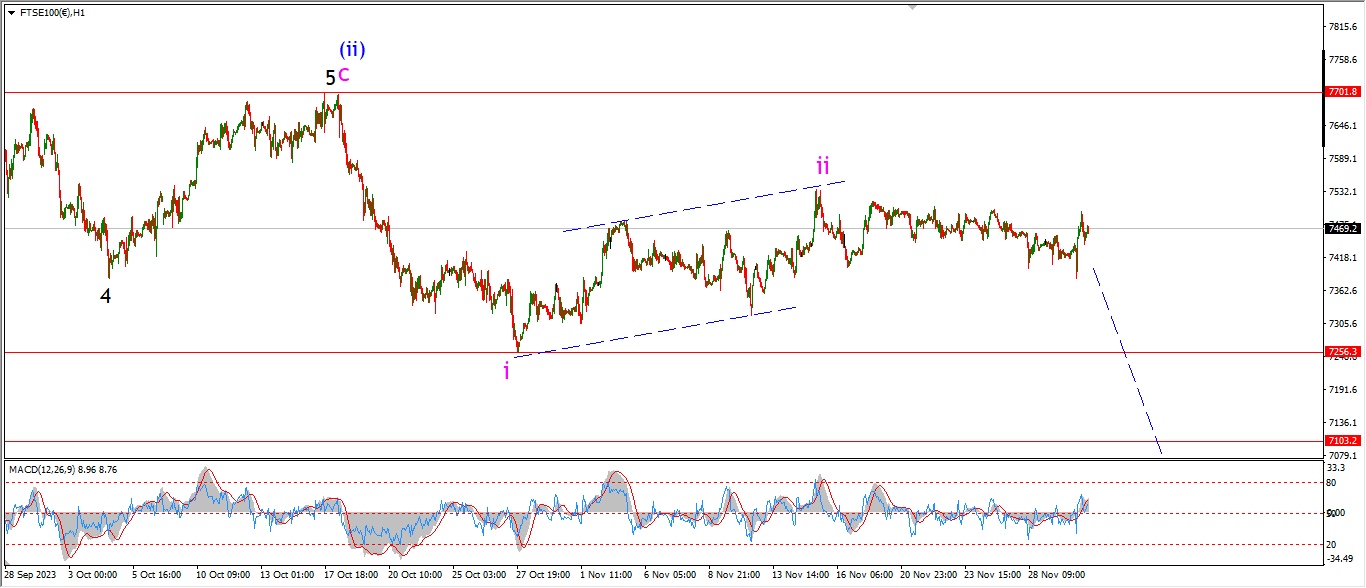Click the 13 Nov 14:00 time label
Image resolution: width=1366 pixels, height=588 pixels.
(x=798, y=575)
